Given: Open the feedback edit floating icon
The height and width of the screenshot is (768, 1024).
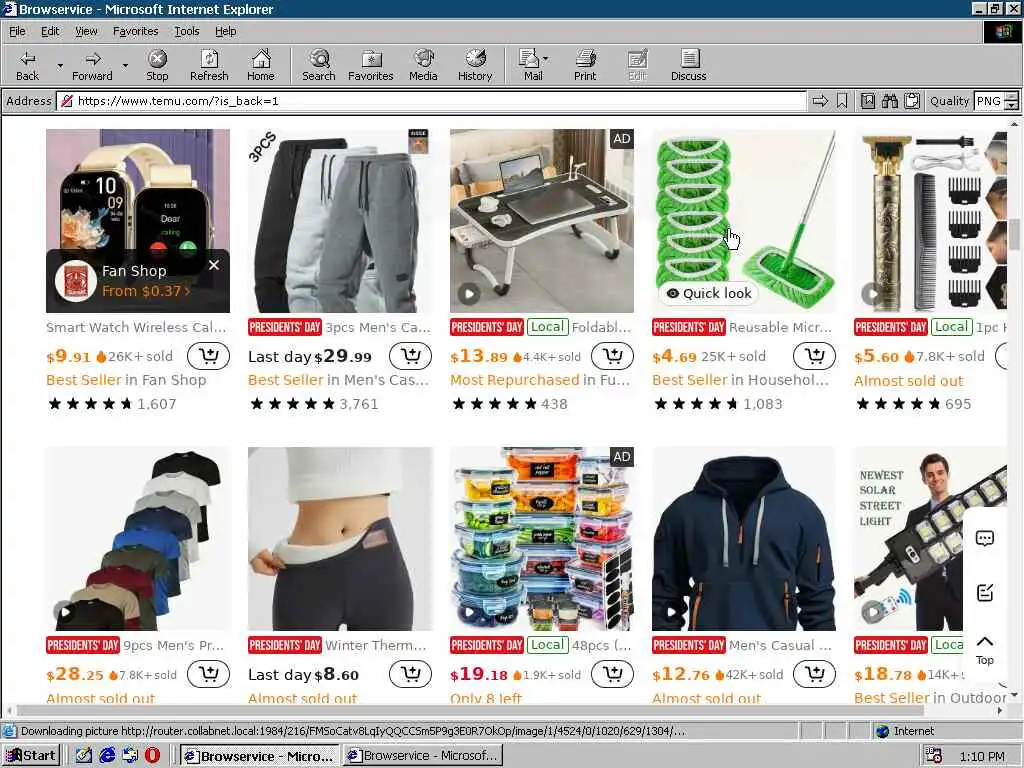Looking at the screenshot, I should (x=985, y=592).
